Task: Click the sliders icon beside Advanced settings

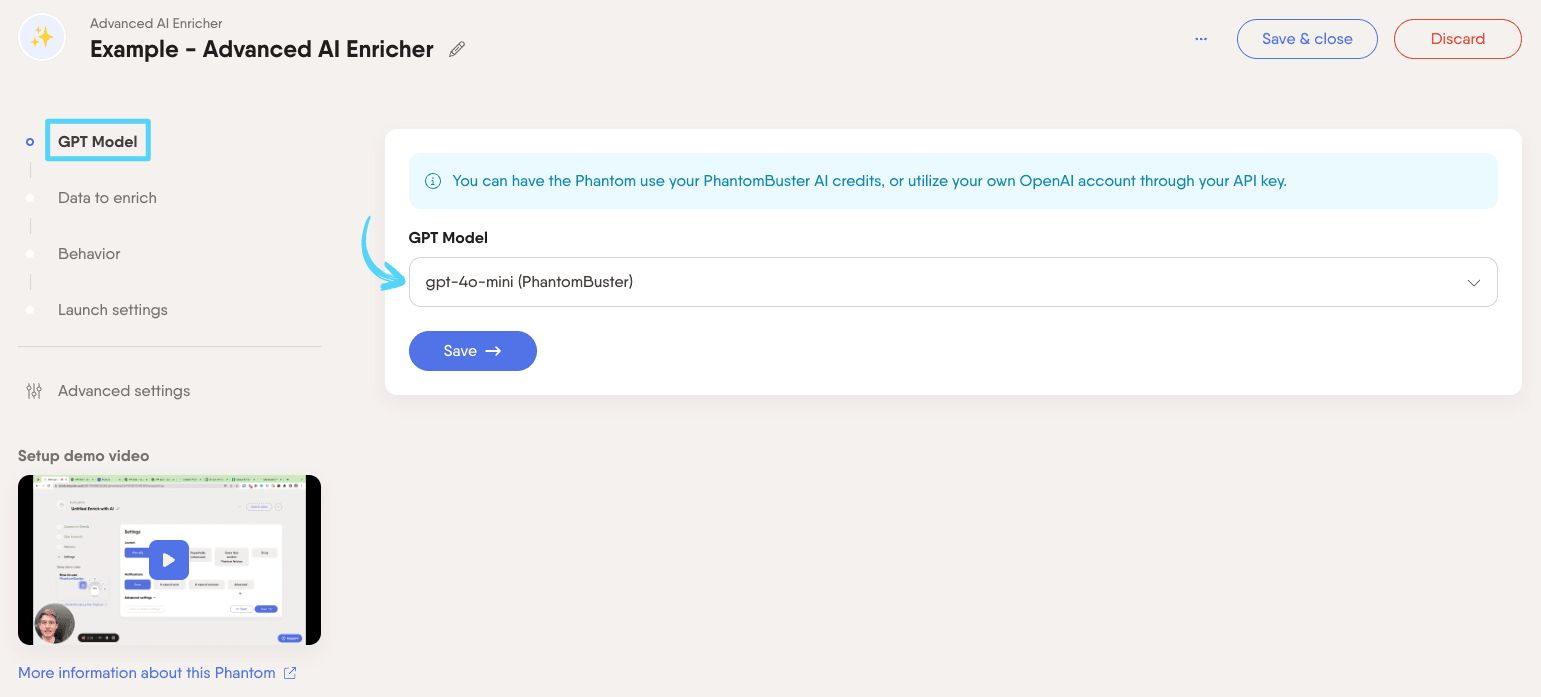Action: pyautogui.click(x=34, y=391)
